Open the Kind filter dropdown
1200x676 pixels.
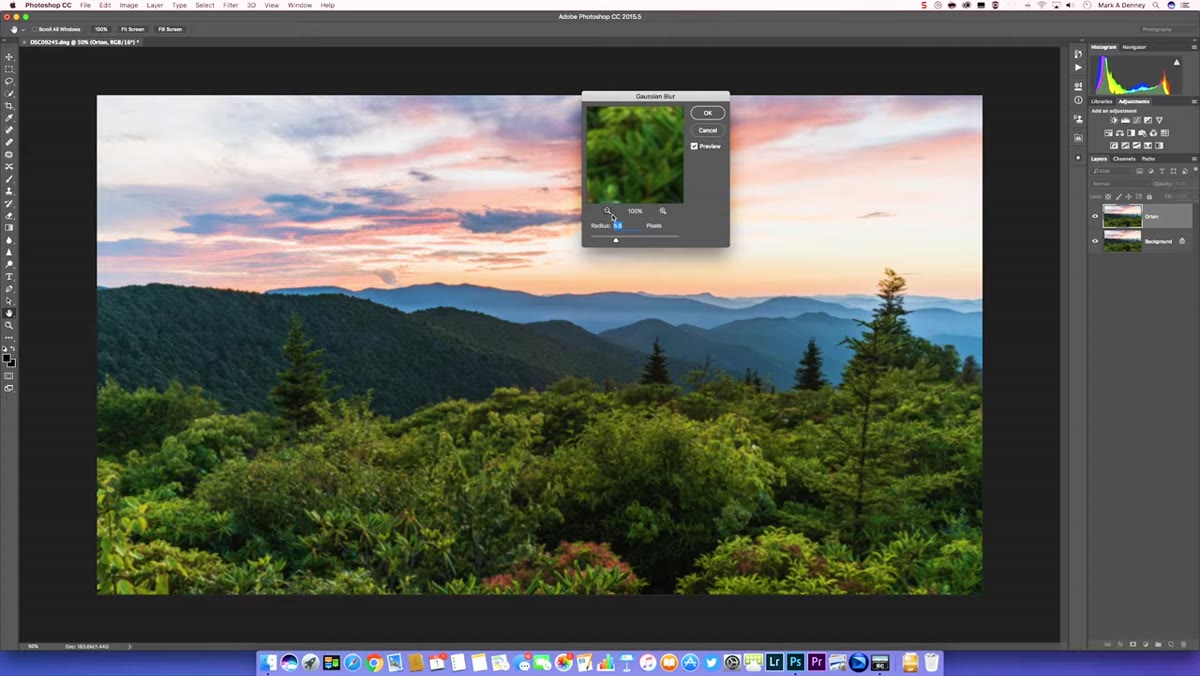[x=1111, y=171]
